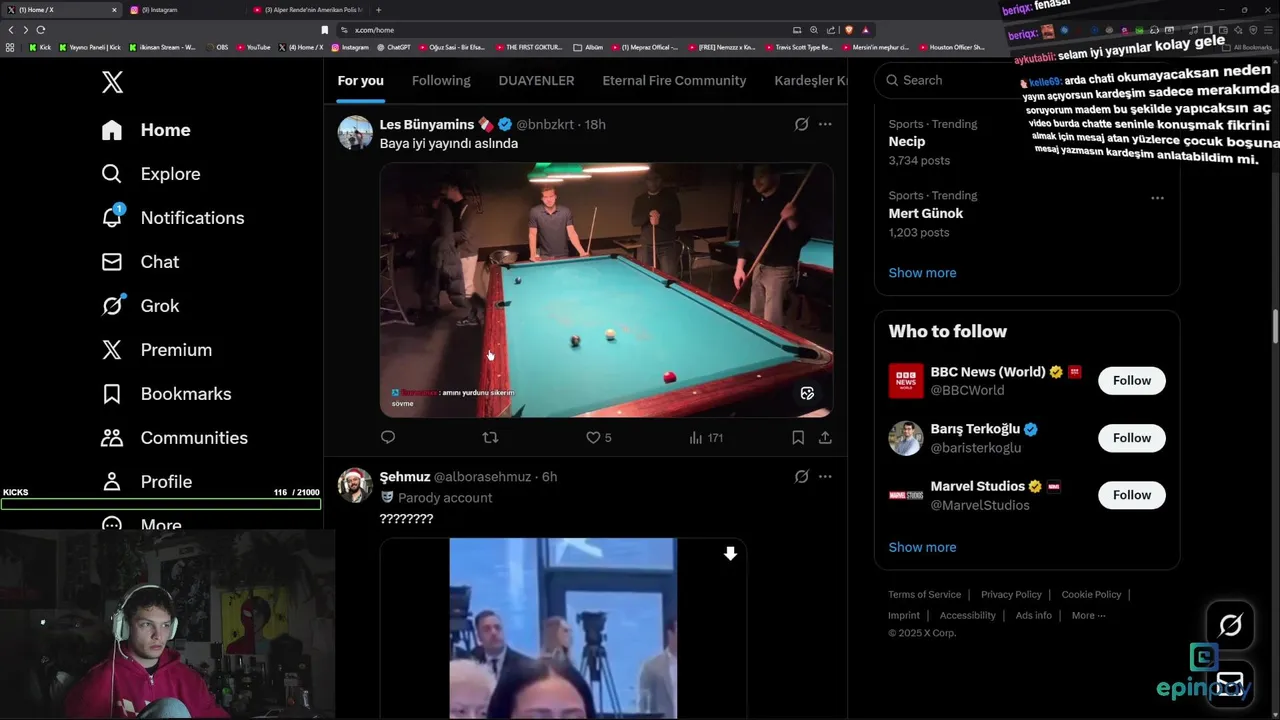Open Privacy Policy link
This screenshot has height=720, width=1280.
(x=1011, y=594)
